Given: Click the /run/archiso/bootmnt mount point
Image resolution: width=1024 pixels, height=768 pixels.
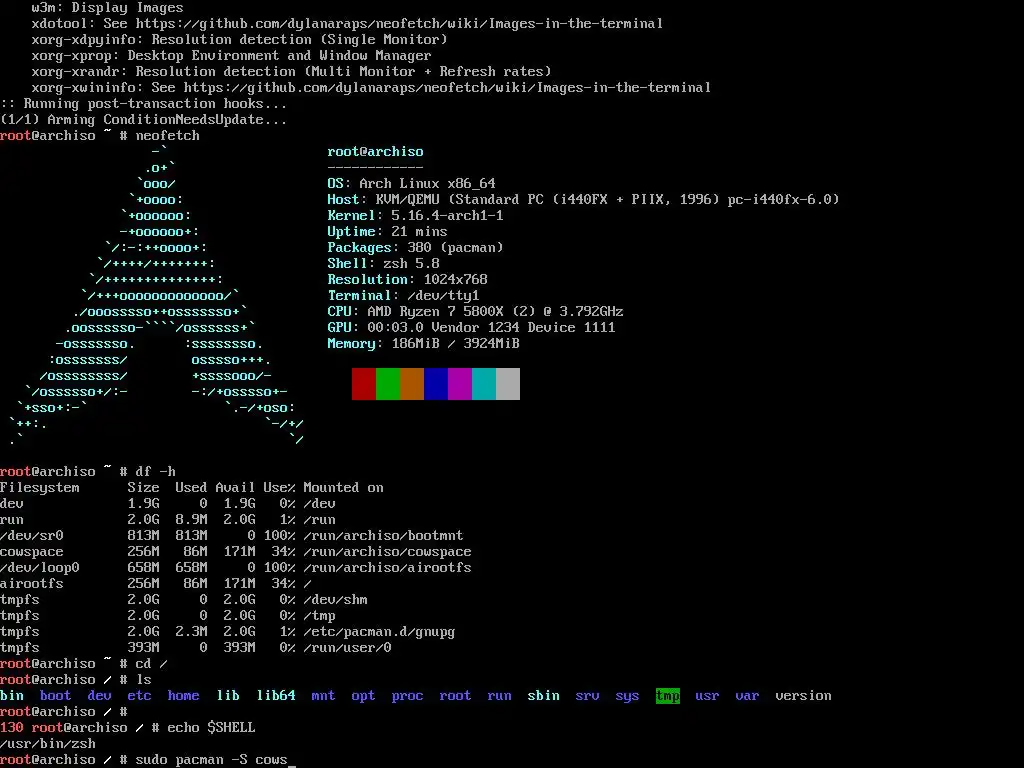Looking at the screenshot, I should 383,536.
